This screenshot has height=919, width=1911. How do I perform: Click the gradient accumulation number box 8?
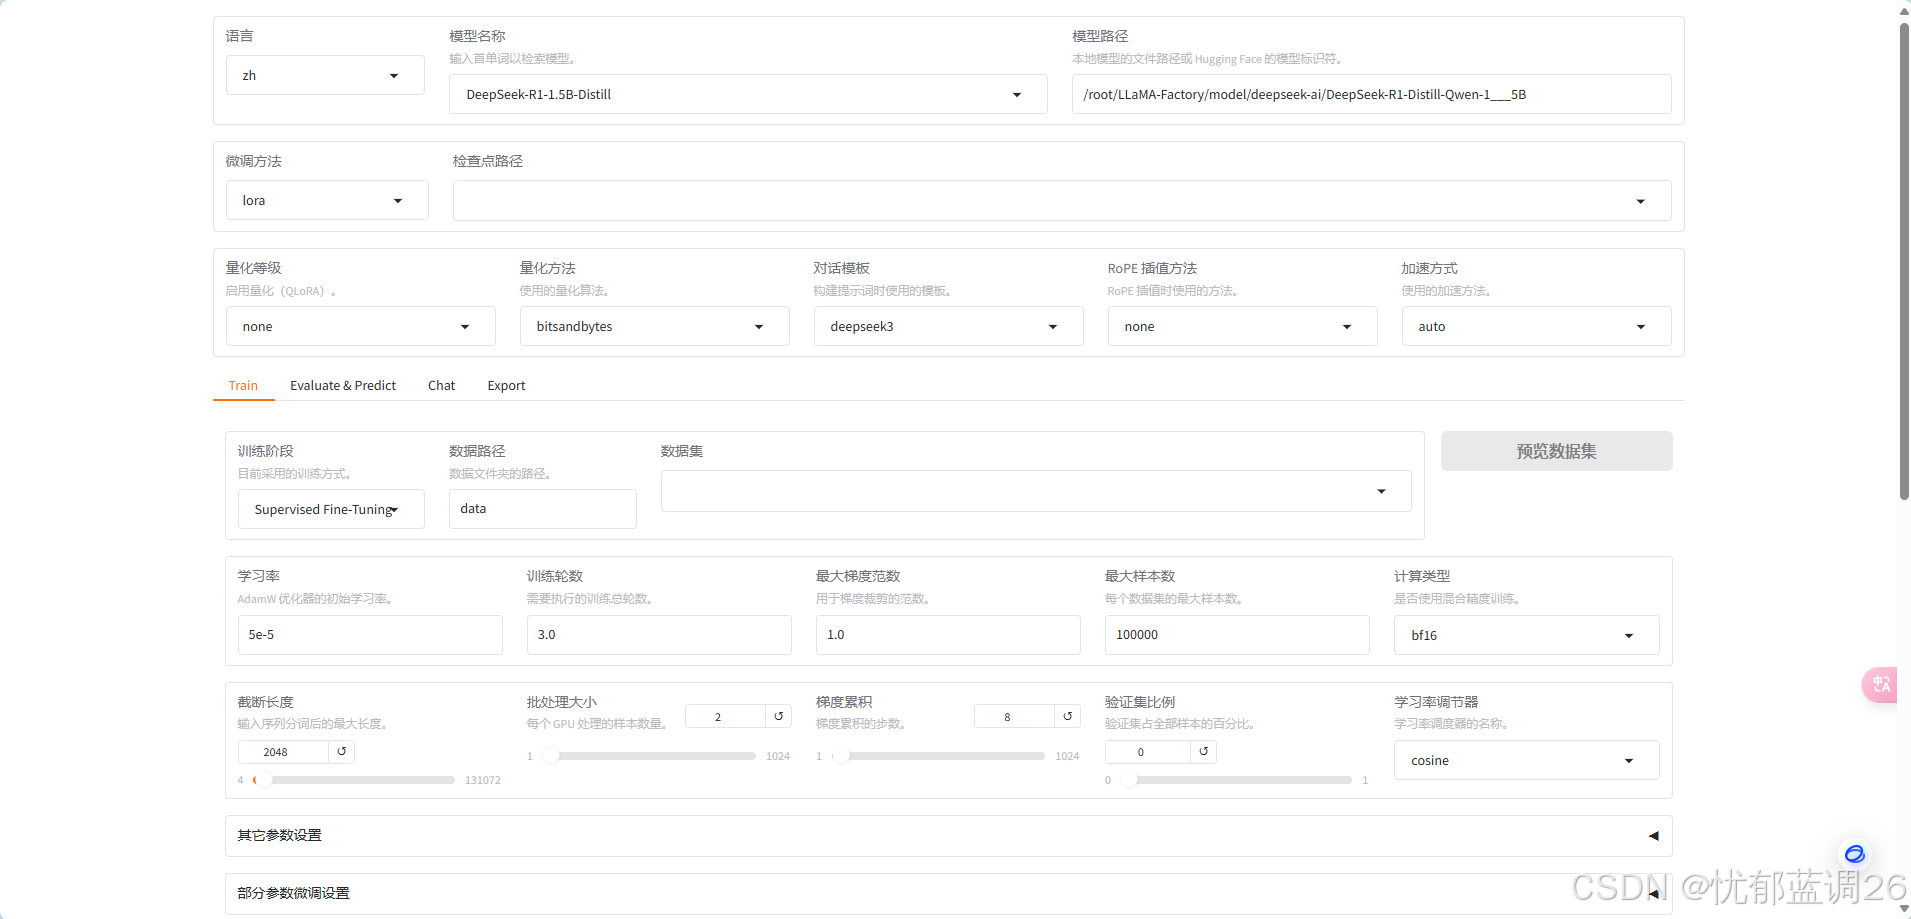point(1014,716)
